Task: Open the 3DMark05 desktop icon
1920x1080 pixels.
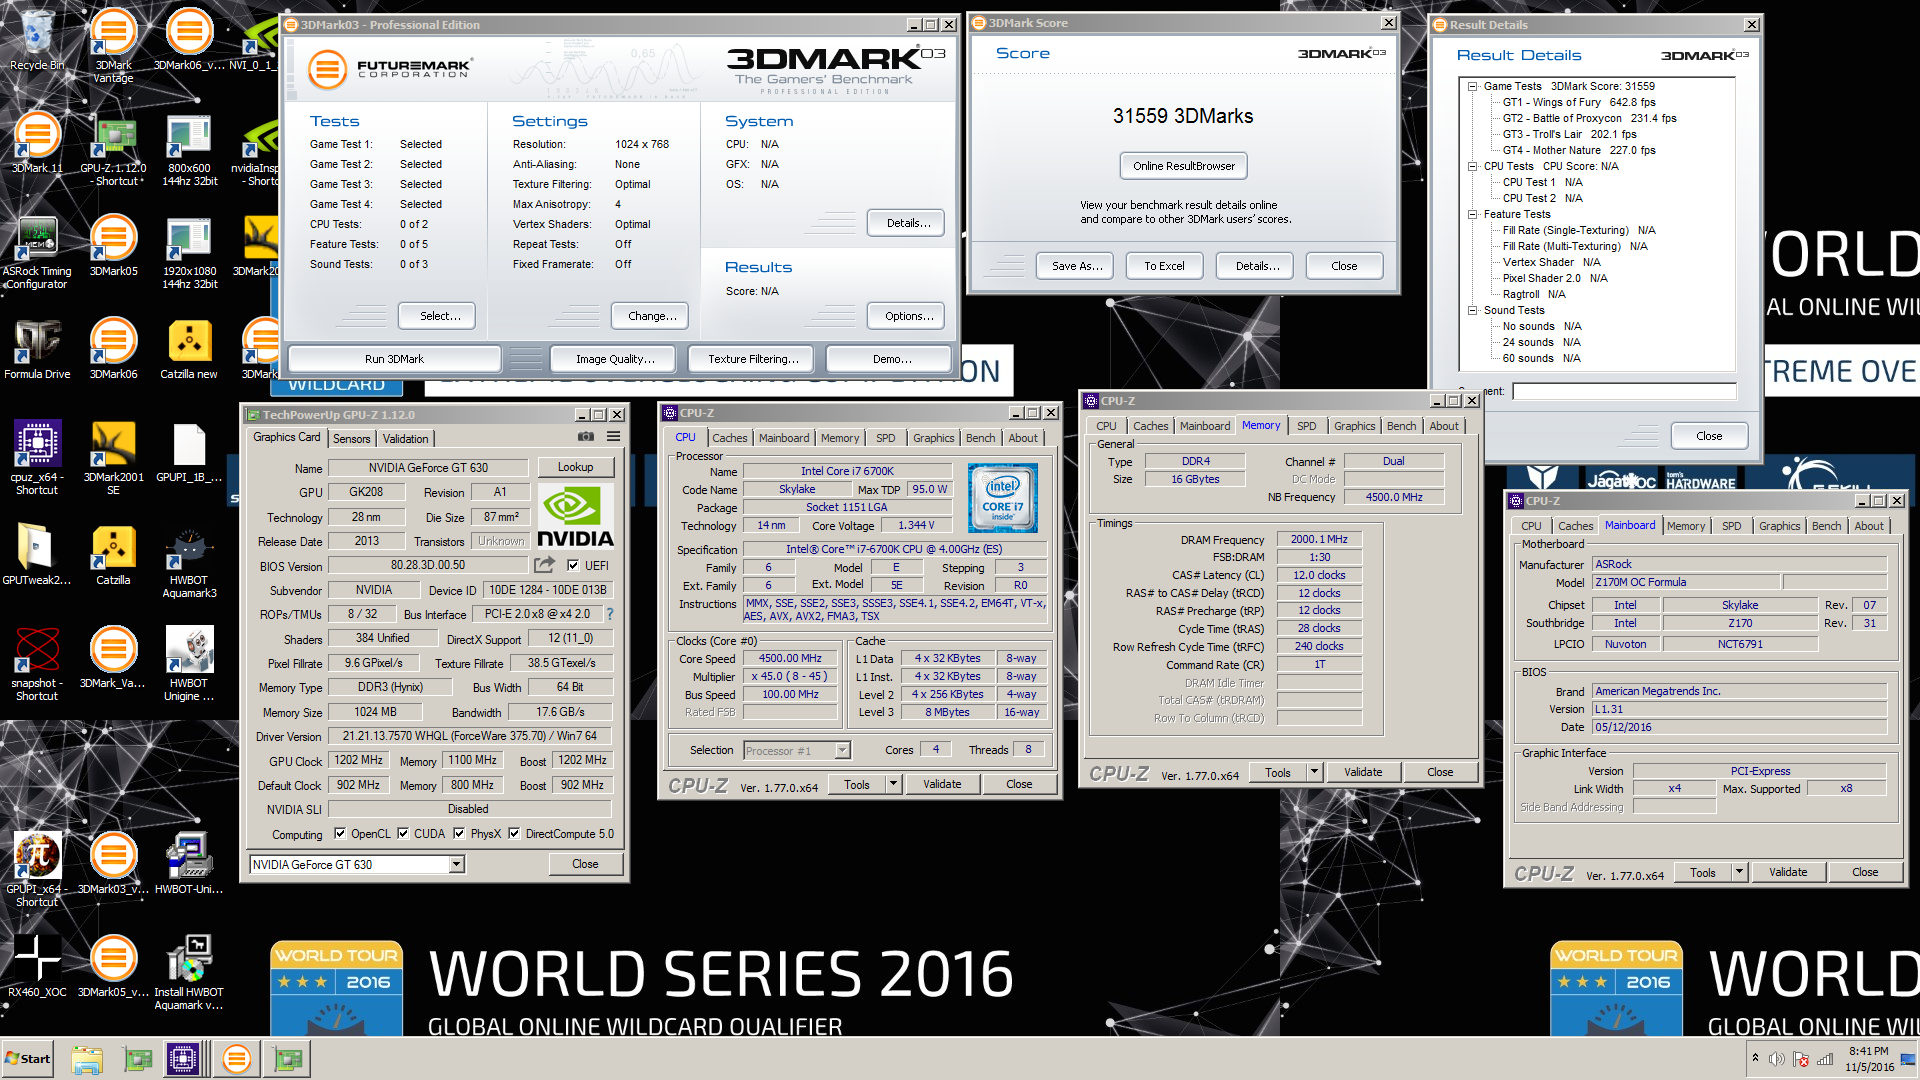Action: coord(113,246)
